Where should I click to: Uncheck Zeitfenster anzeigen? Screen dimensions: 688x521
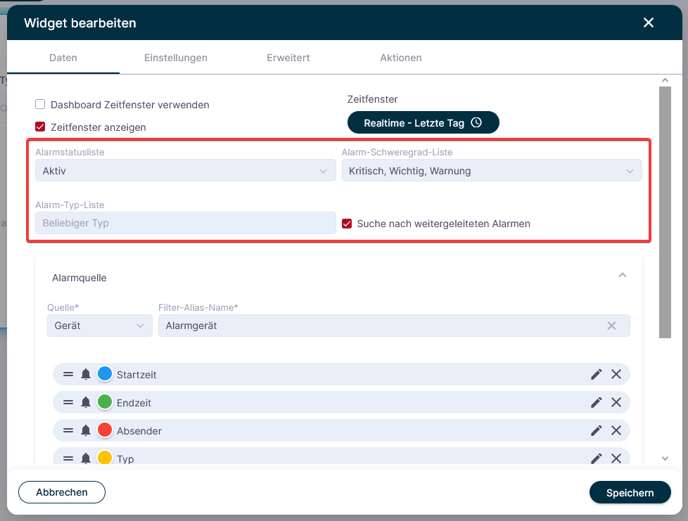[40, 127]
